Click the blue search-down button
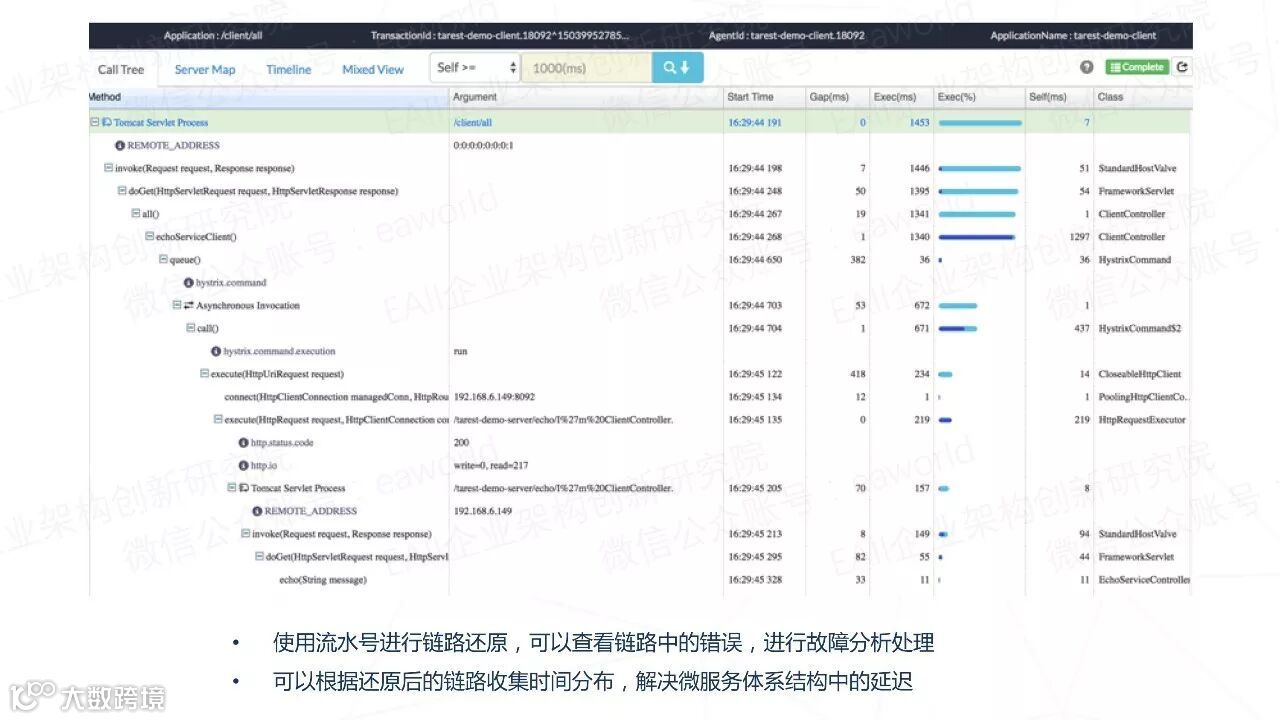This screenshot has width=1280, height=720. 677,67
